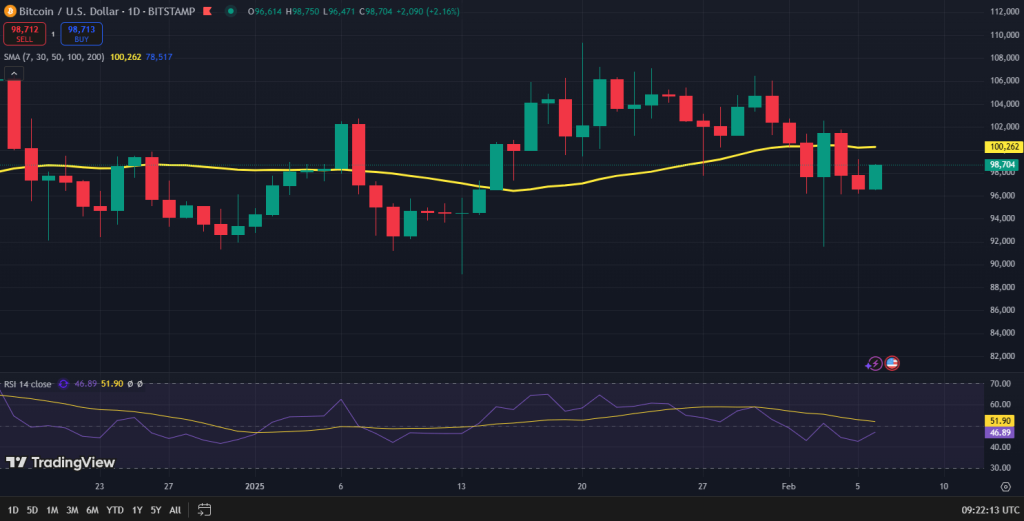
Task: Click the 13 label on the date axis
Action: [461, 486]
